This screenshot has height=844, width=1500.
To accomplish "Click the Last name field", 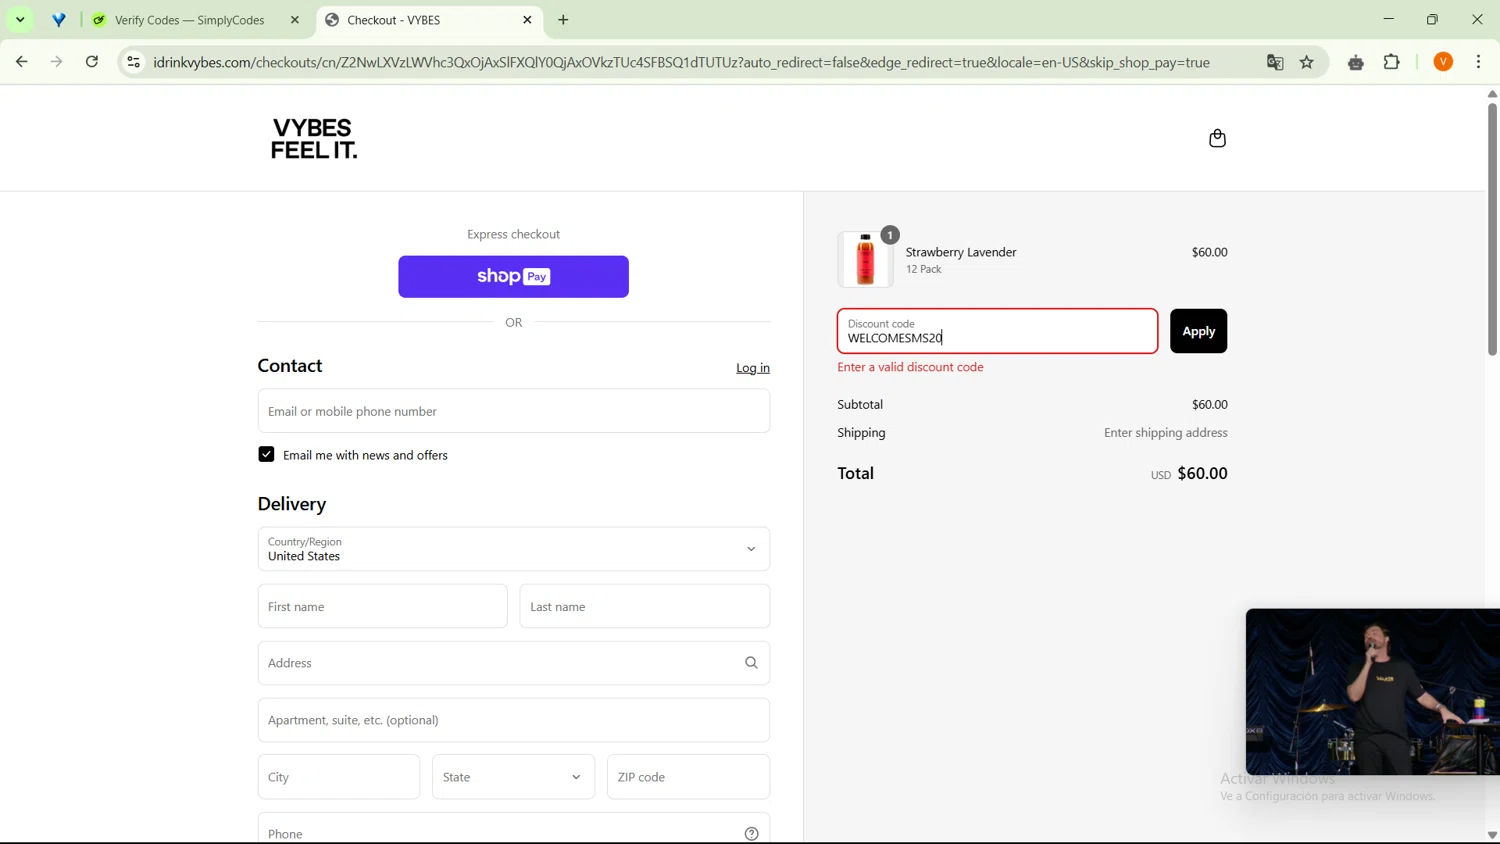I will pyautogui.click(x=645, y=606).
